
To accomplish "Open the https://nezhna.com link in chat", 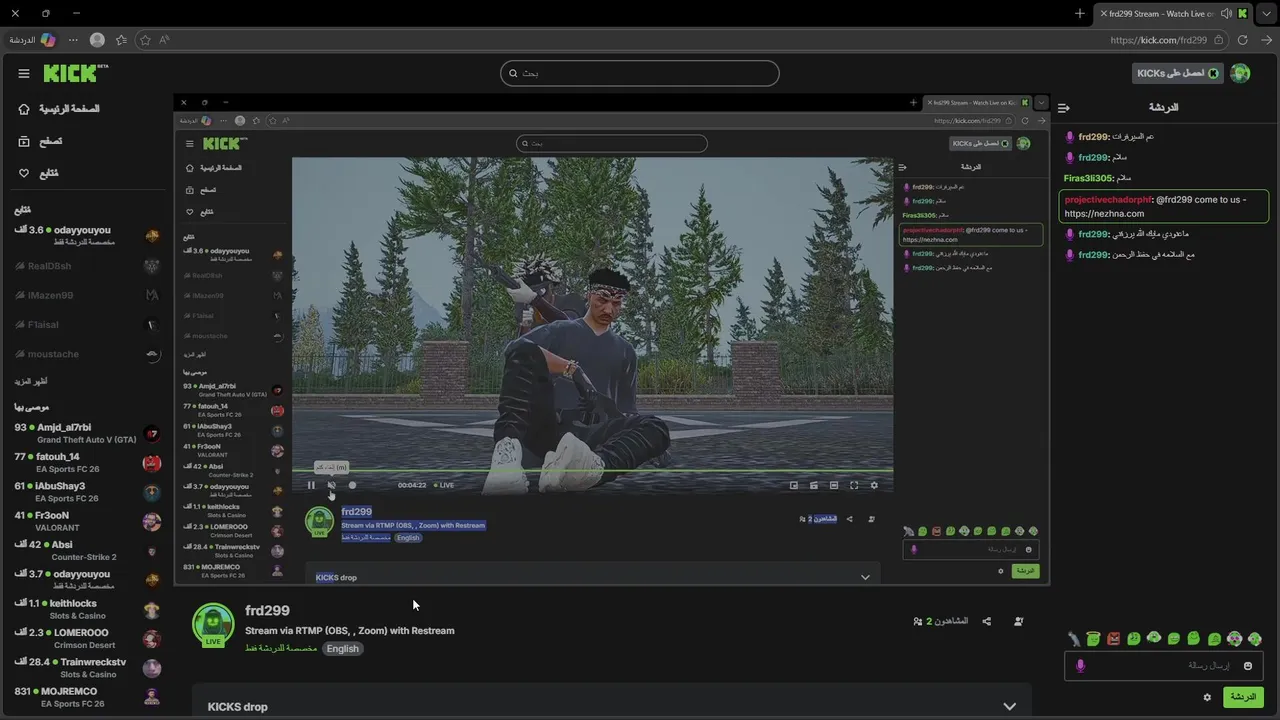I will (x=1104, y=213).
